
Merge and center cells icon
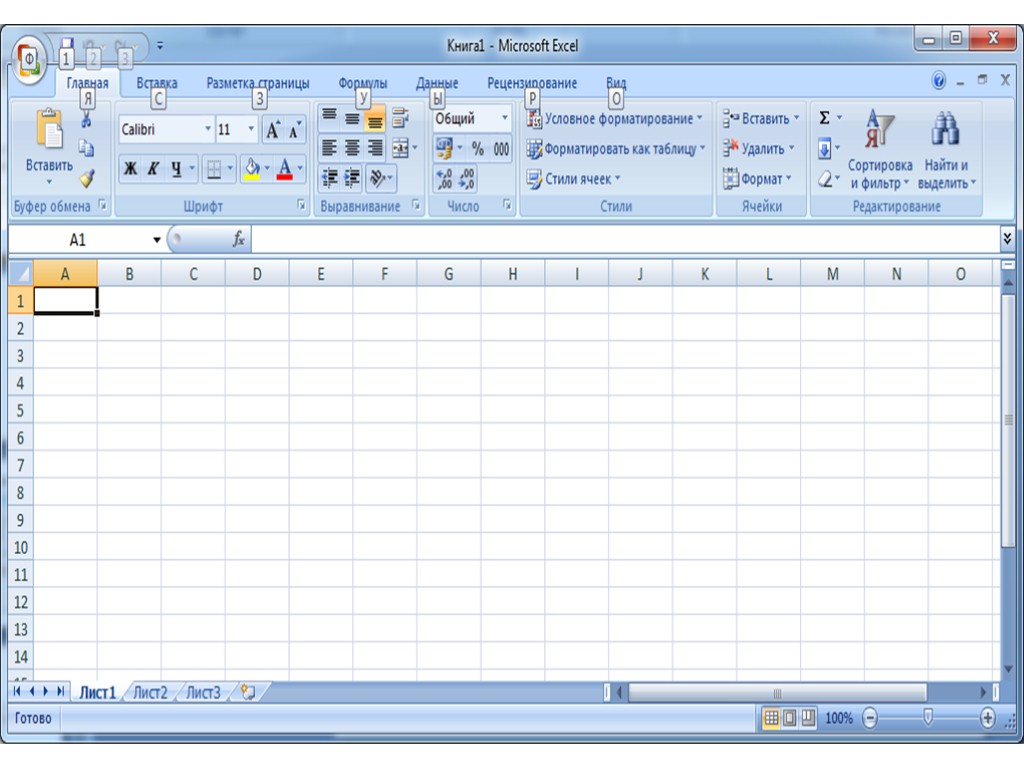point(400,148)
